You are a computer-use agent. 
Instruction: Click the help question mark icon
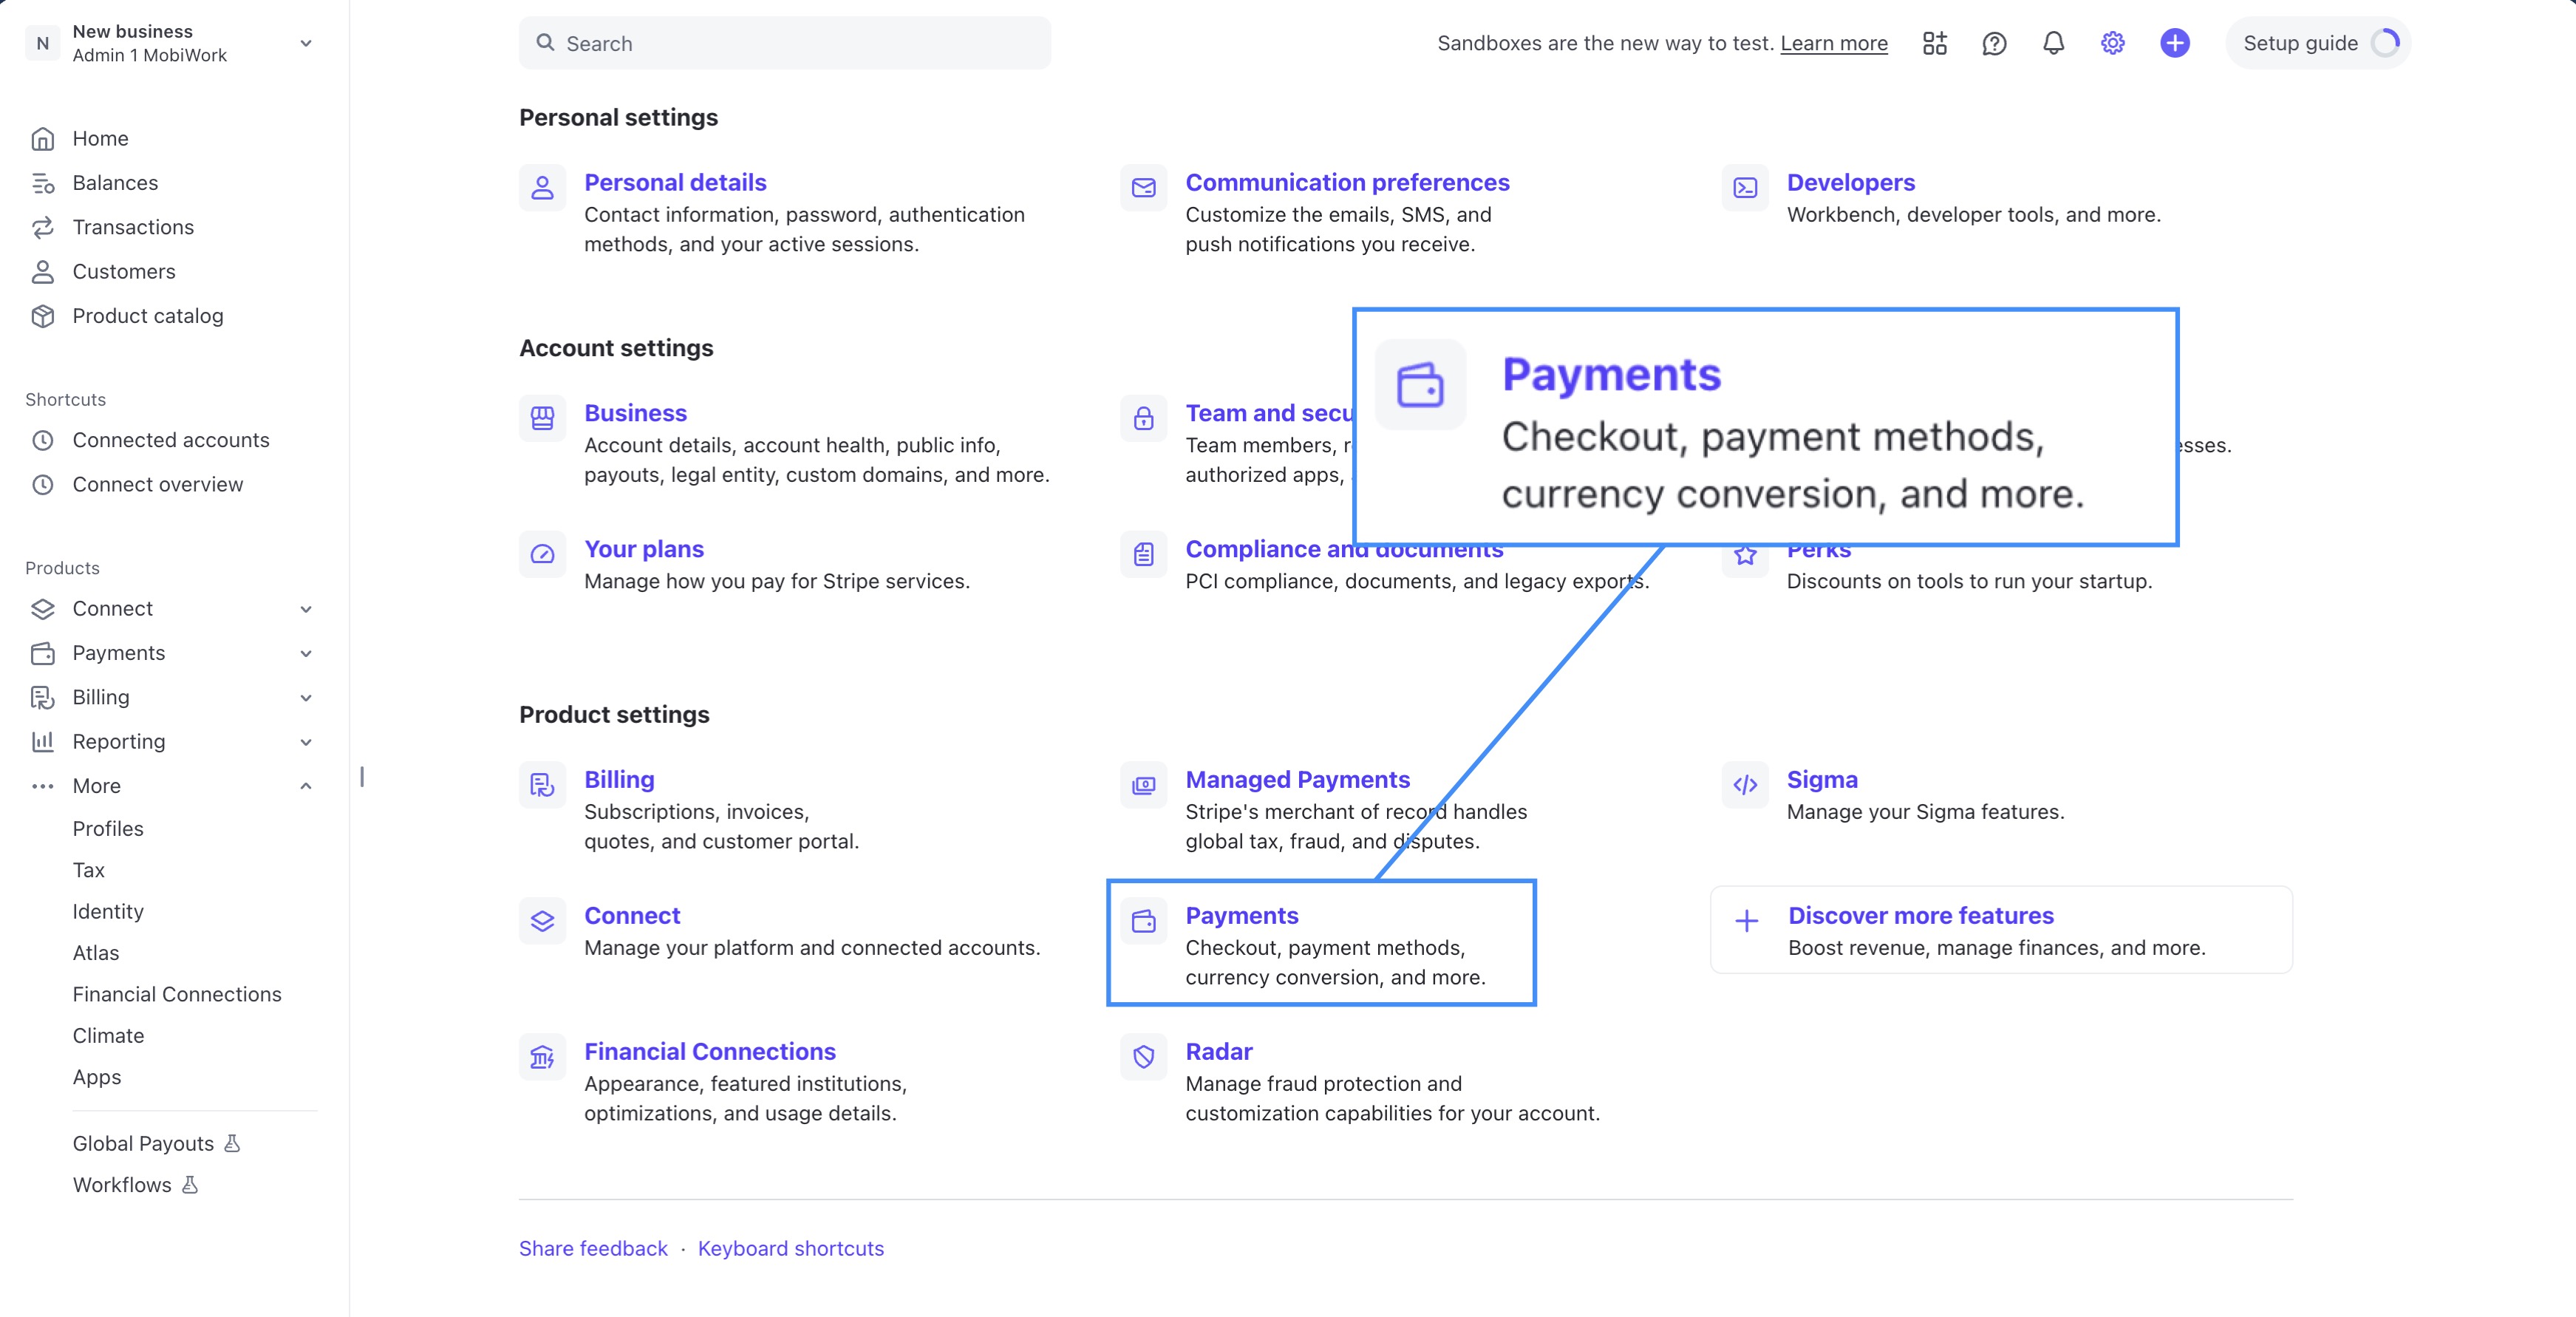click(1994, 43)
